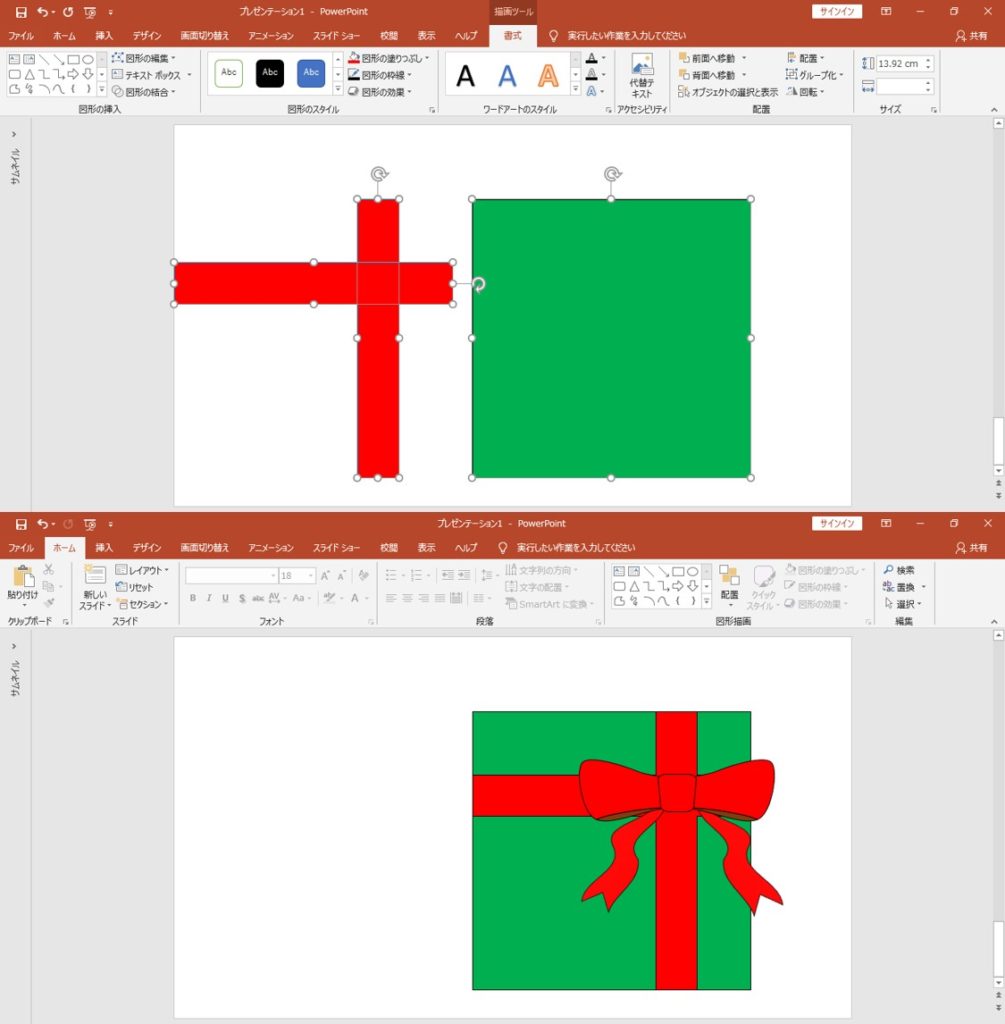Insert a テキスト ボックス (Text Box)

pos(146,75)
